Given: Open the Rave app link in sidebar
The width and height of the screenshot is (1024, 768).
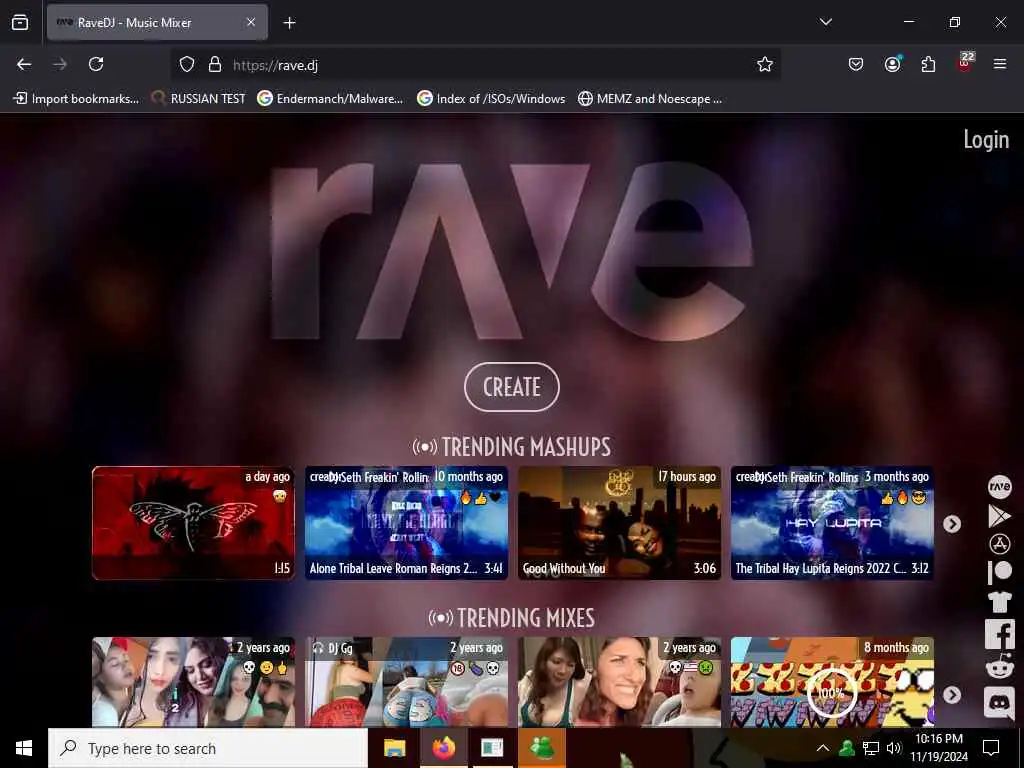Looking at the screenshot, I should pos(999,487).
